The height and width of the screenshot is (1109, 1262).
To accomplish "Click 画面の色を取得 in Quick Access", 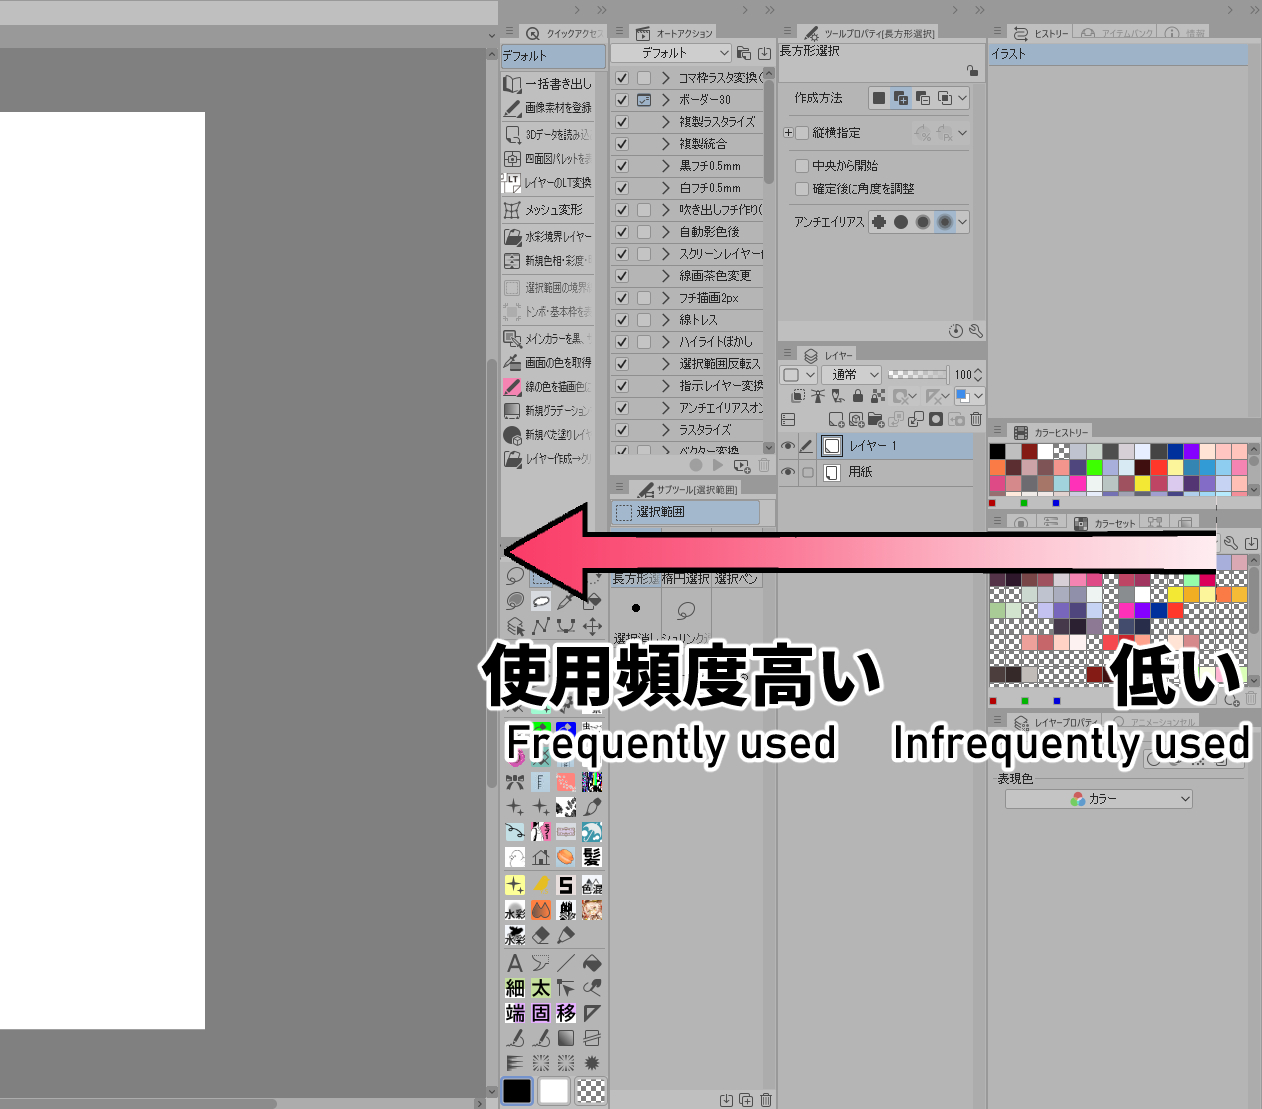I will click(x=549, y=363).
